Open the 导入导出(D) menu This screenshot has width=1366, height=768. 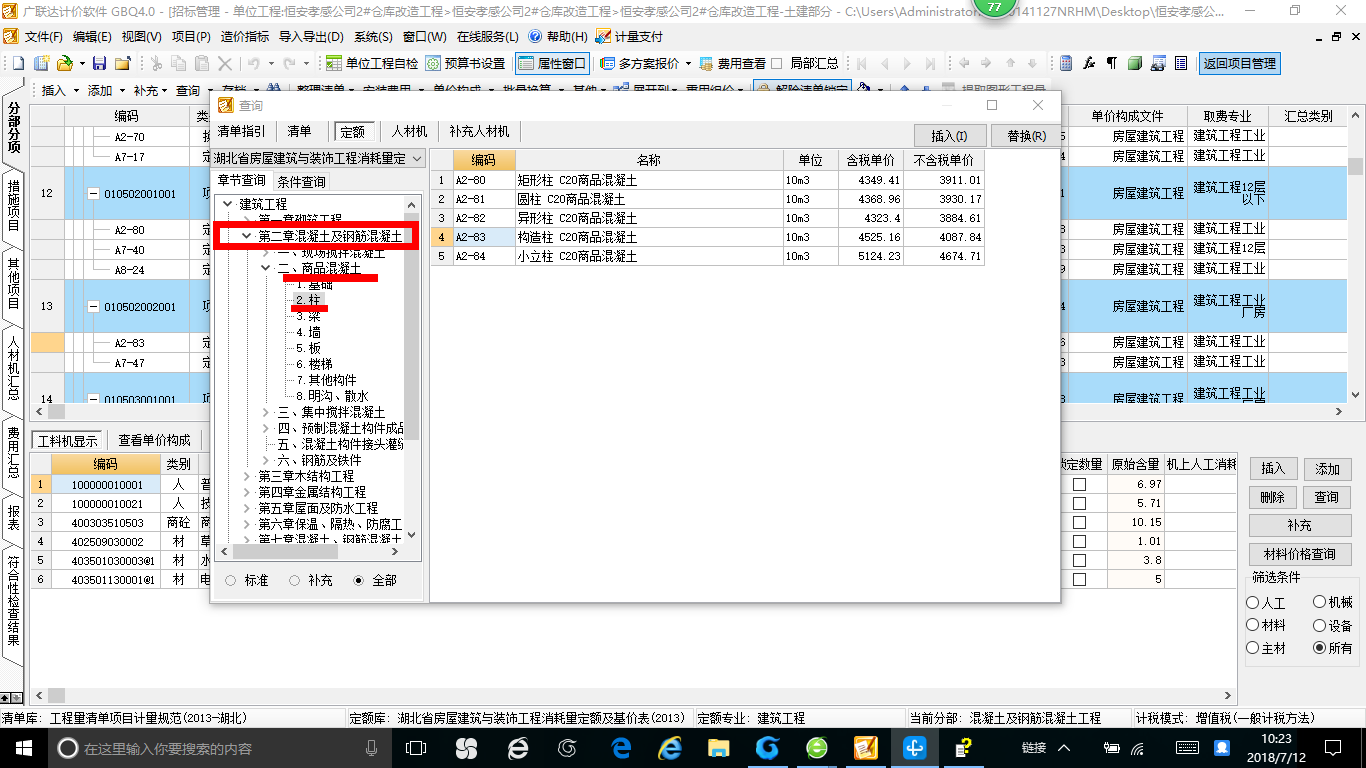coord(311,36)
